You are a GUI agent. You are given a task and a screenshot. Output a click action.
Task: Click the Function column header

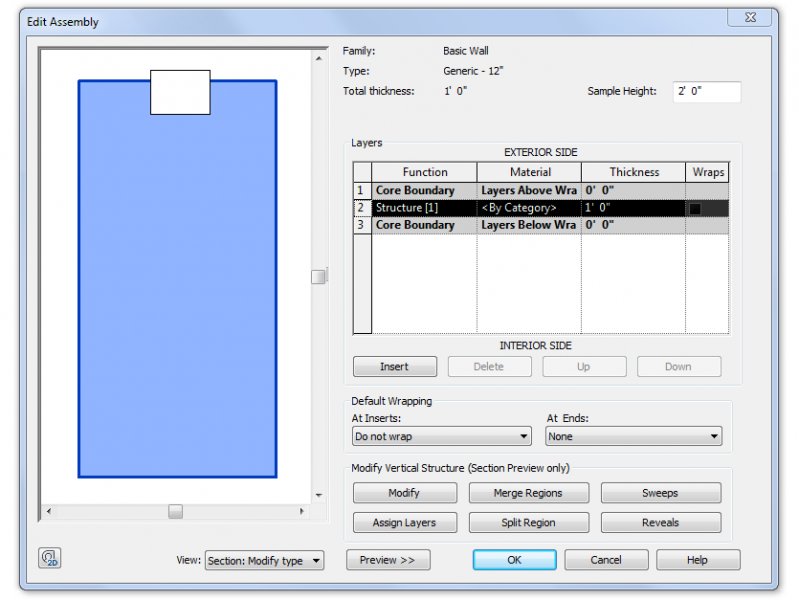[x=424, y=172]
